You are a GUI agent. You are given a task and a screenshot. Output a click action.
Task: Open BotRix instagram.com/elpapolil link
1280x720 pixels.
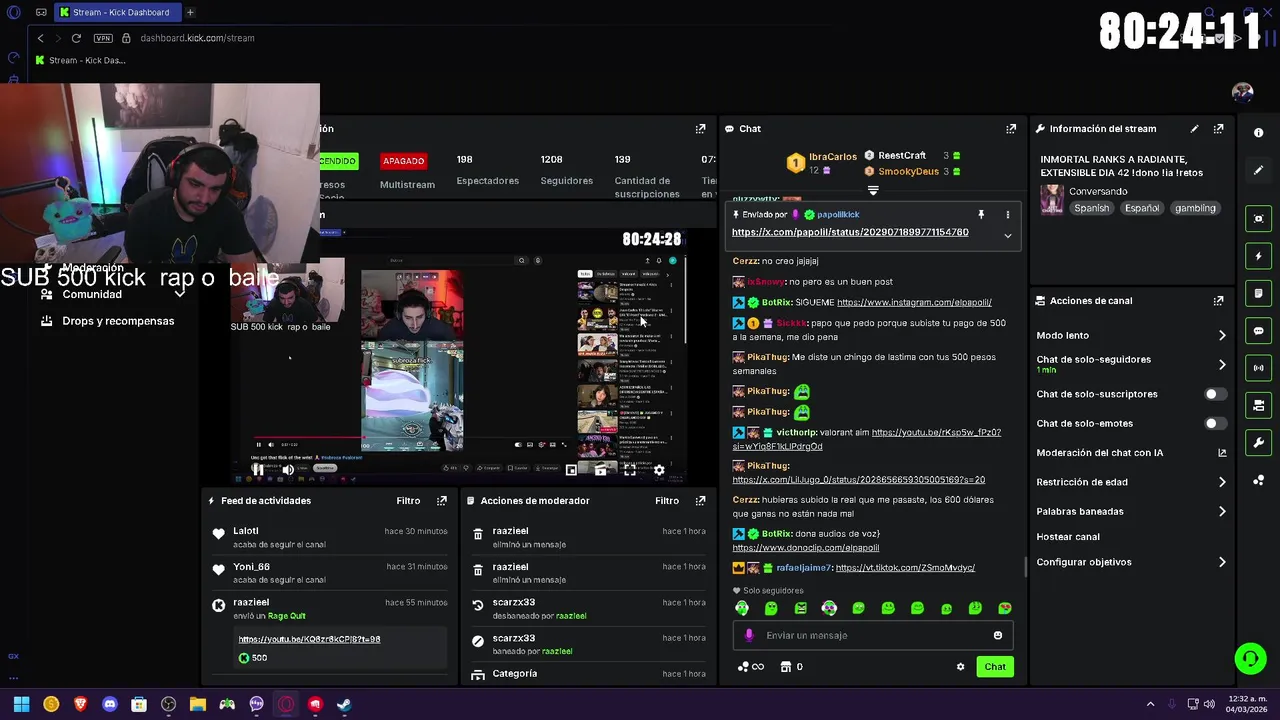click(x=914, y=302)
